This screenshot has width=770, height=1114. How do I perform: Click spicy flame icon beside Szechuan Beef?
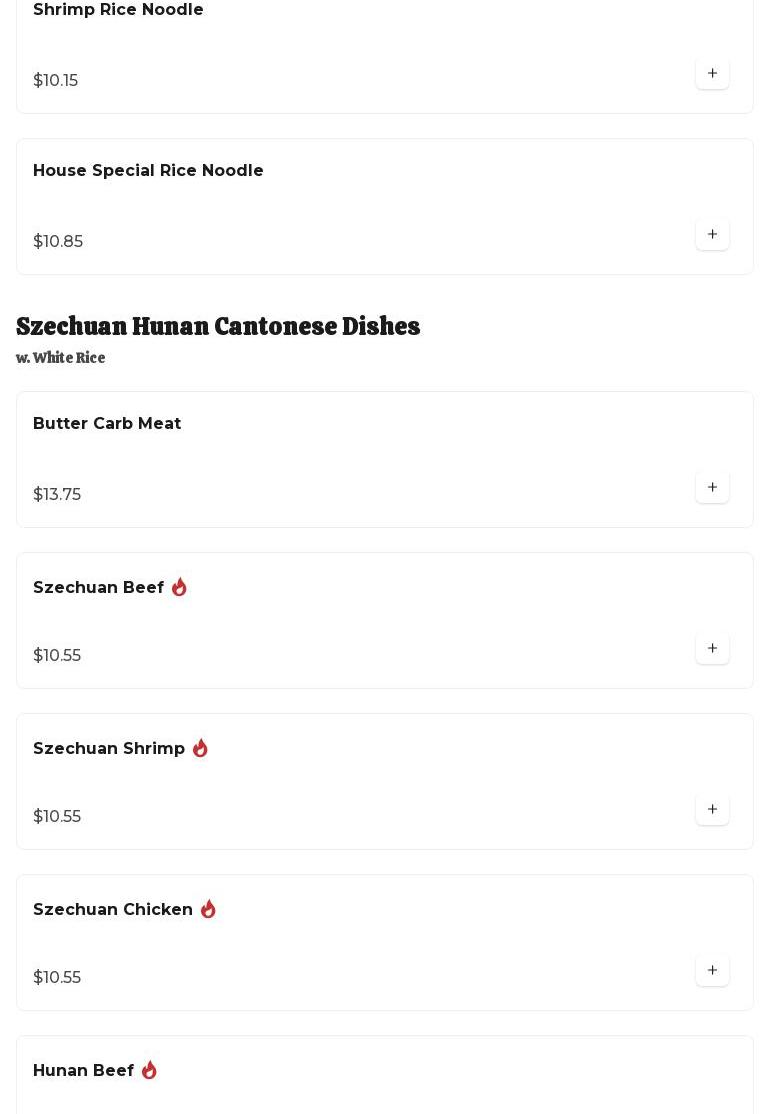(x=179, y=587)
